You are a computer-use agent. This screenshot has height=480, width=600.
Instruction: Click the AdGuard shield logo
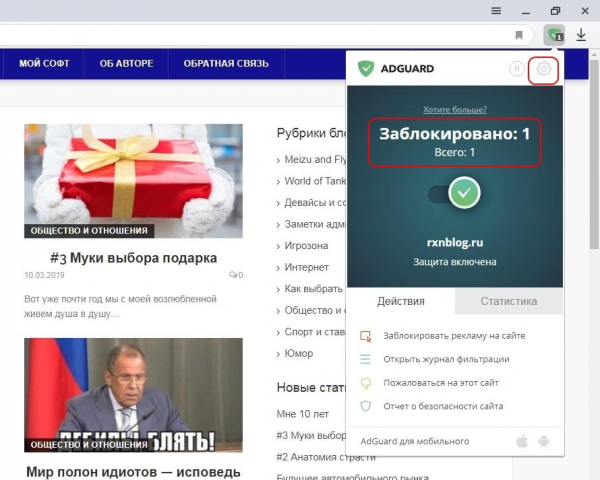[x=366, y=69]
